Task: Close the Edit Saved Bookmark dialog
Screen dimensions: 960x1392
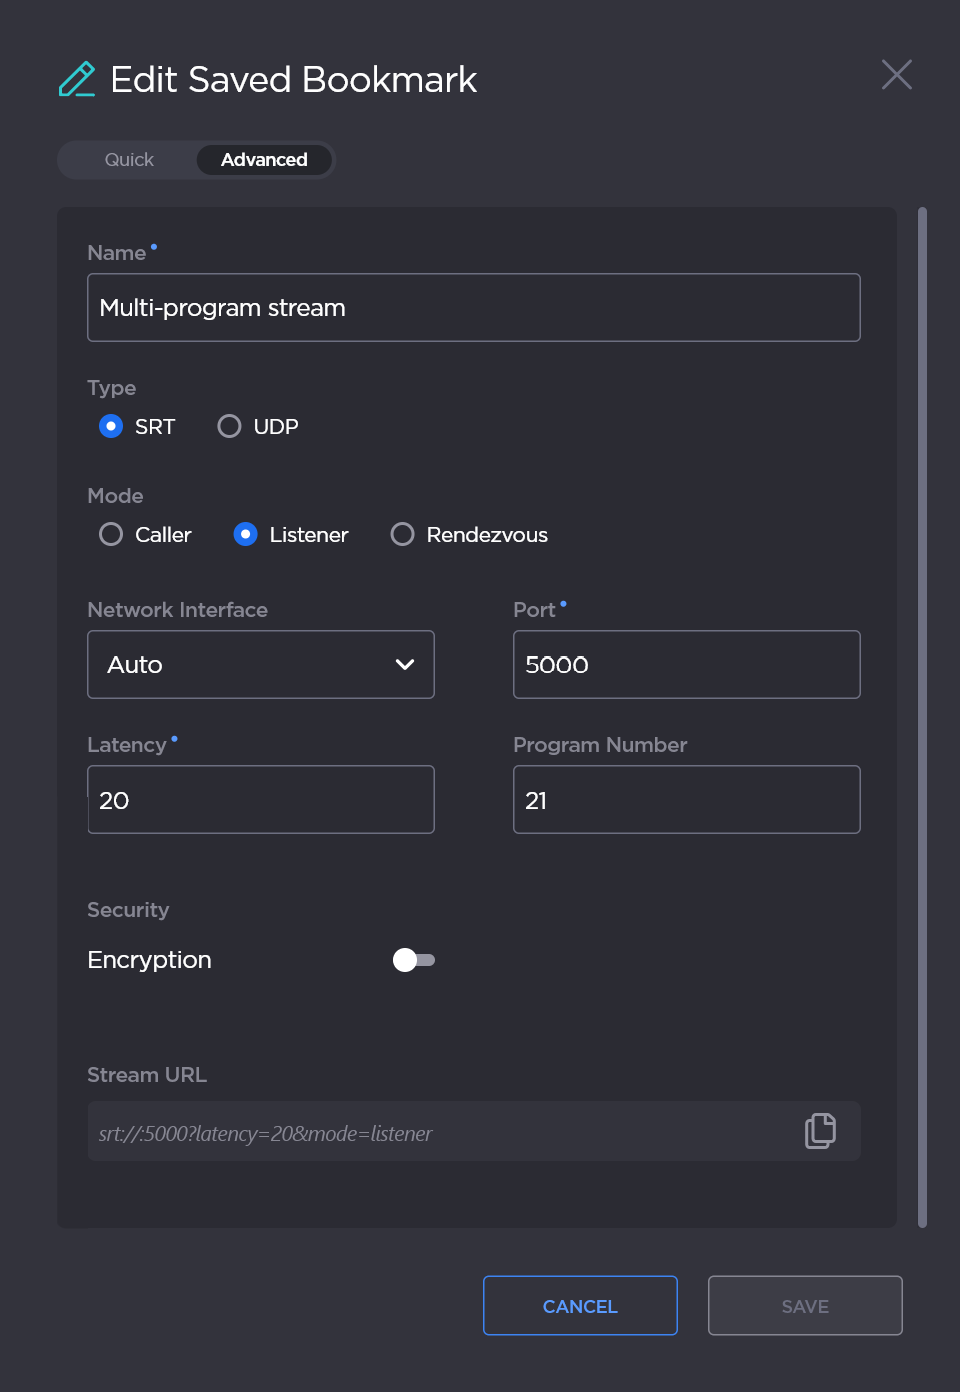Action: [896, 74]
